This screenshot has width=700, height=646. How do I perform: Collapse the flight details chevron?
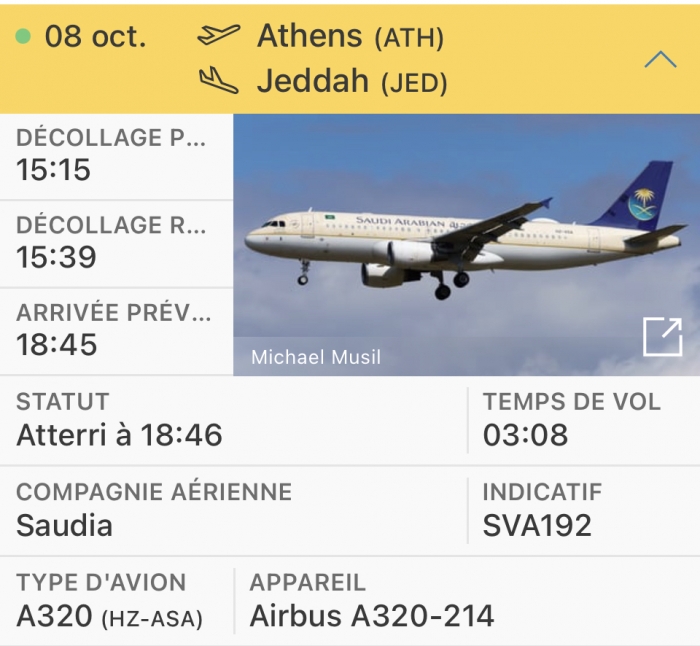pos(660,59)
